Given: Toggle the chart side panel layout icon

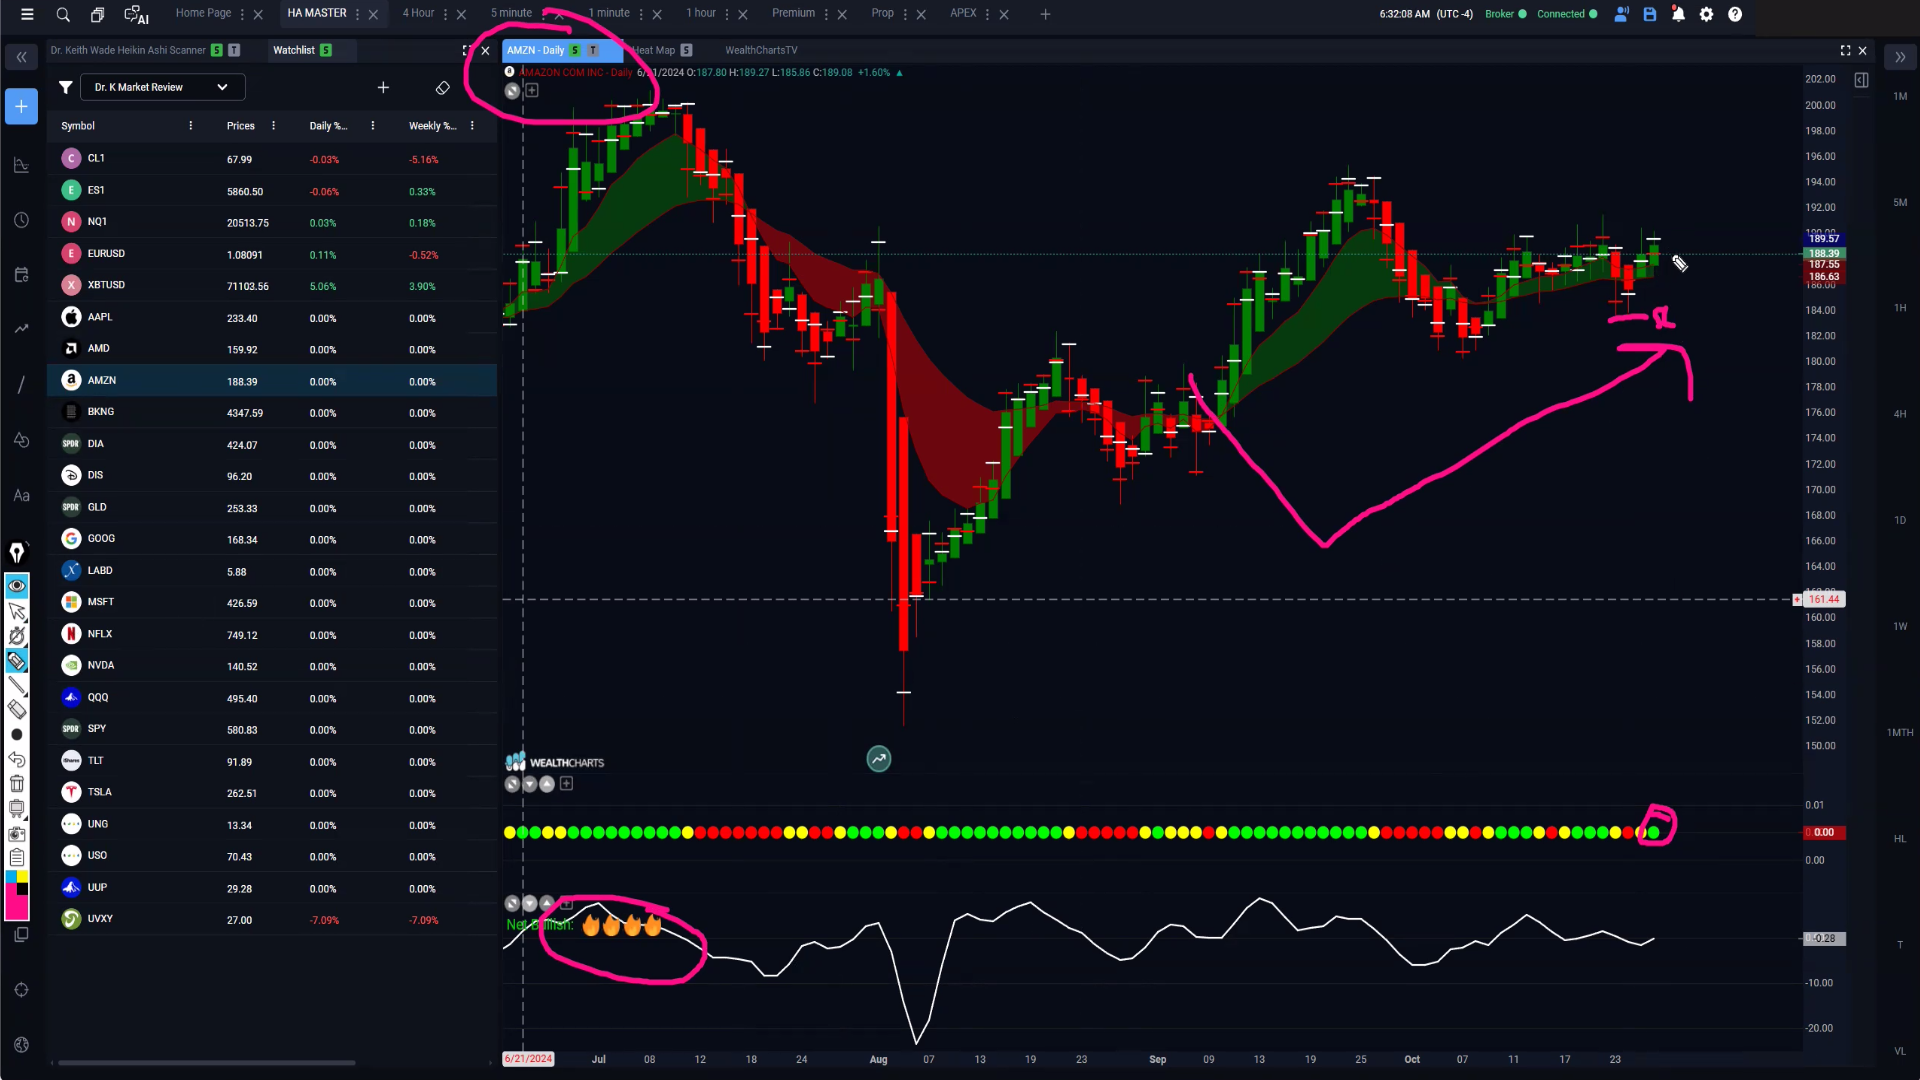Looking at the screenshot, I should (x=1861, y=80).
